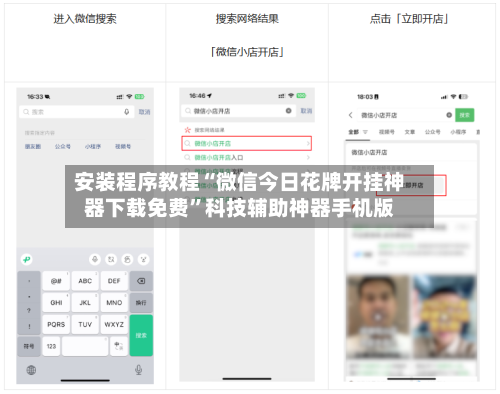Viewport: 500px width, 394px height.
Task: Open the right video thumbnail on the 18:03 screen
Action: [444, 317]
